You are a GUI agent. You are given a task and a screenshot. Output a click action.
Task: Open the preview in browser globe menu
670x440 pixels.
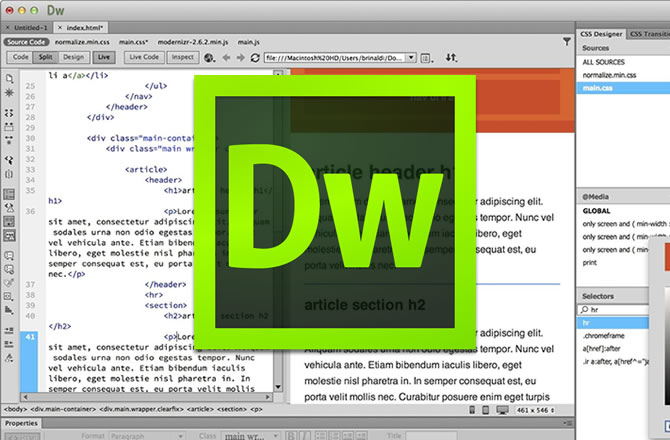209,58
